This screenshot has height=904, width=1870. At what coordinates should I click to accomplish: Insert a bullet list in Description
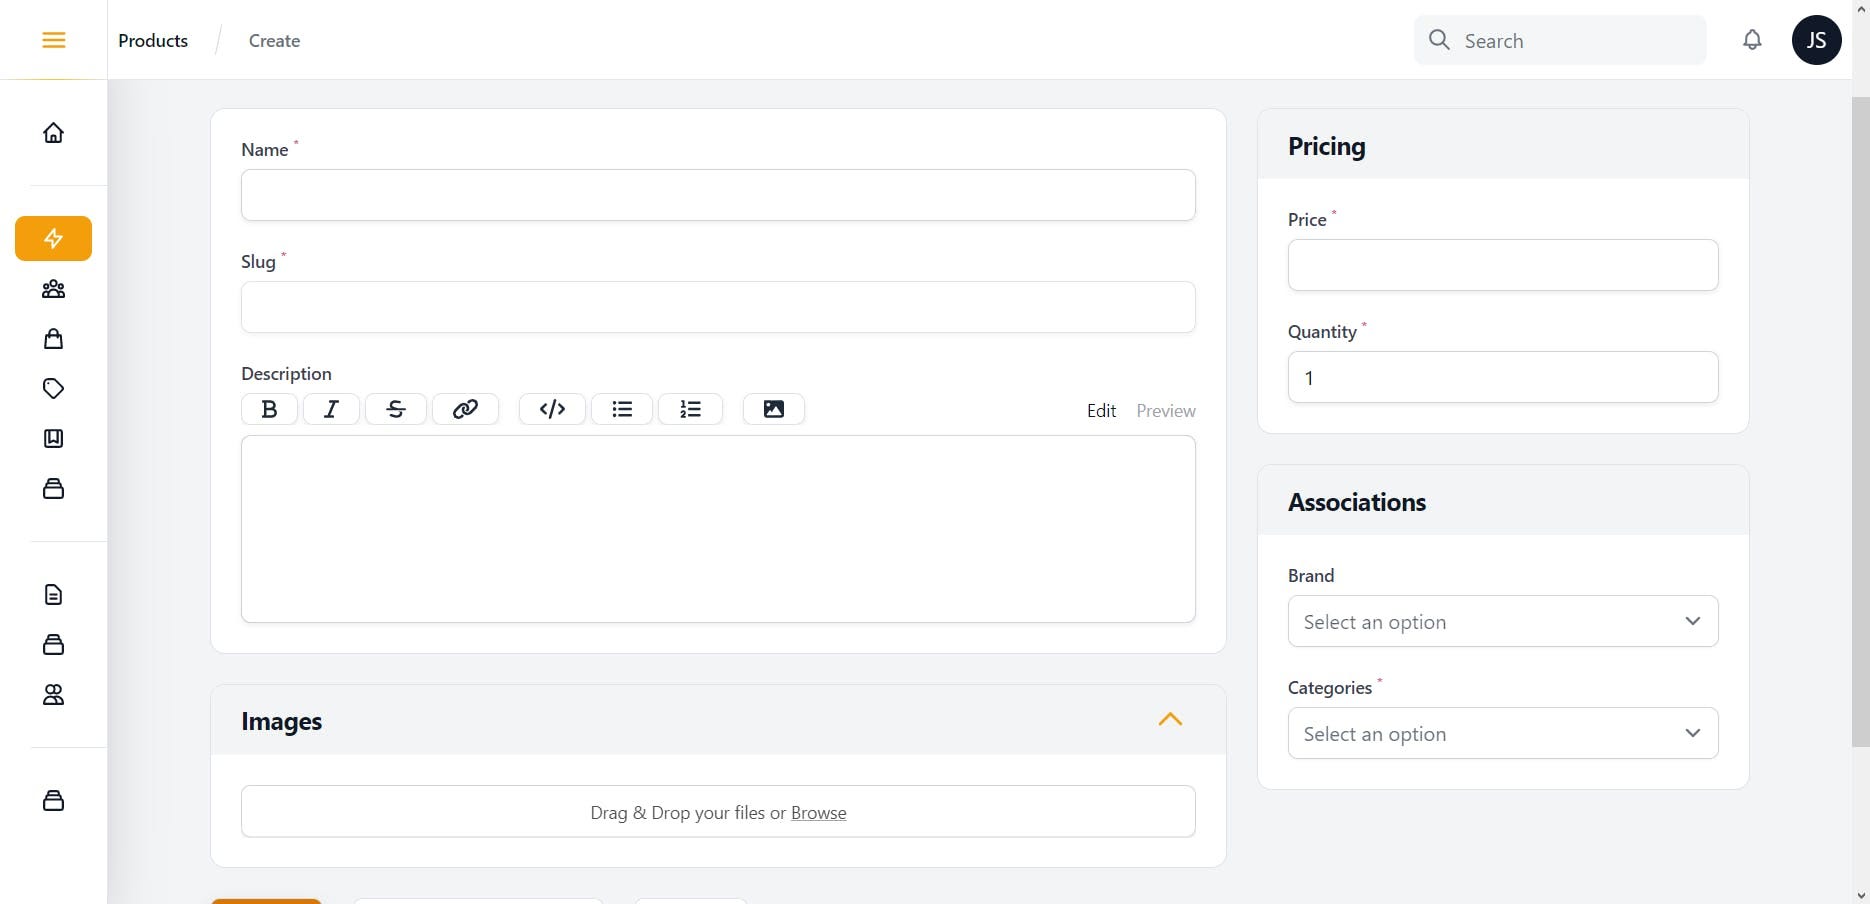(x=622, y=409)
